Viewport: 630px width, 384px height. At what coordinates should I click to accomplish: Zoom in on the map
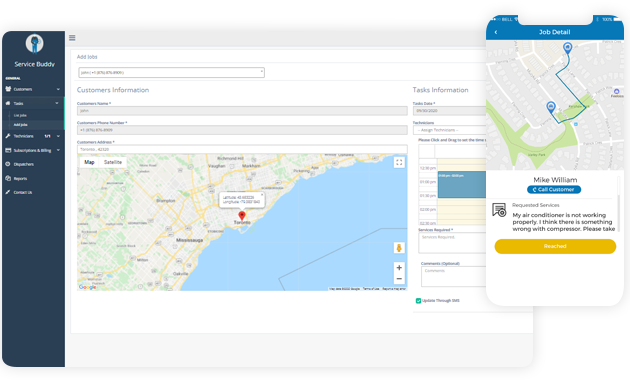[x=399, y=268]
